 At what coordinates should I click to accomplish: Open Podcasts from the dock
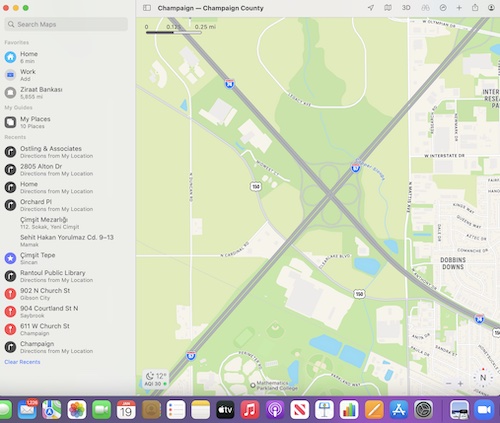click(x=275, y=410)
